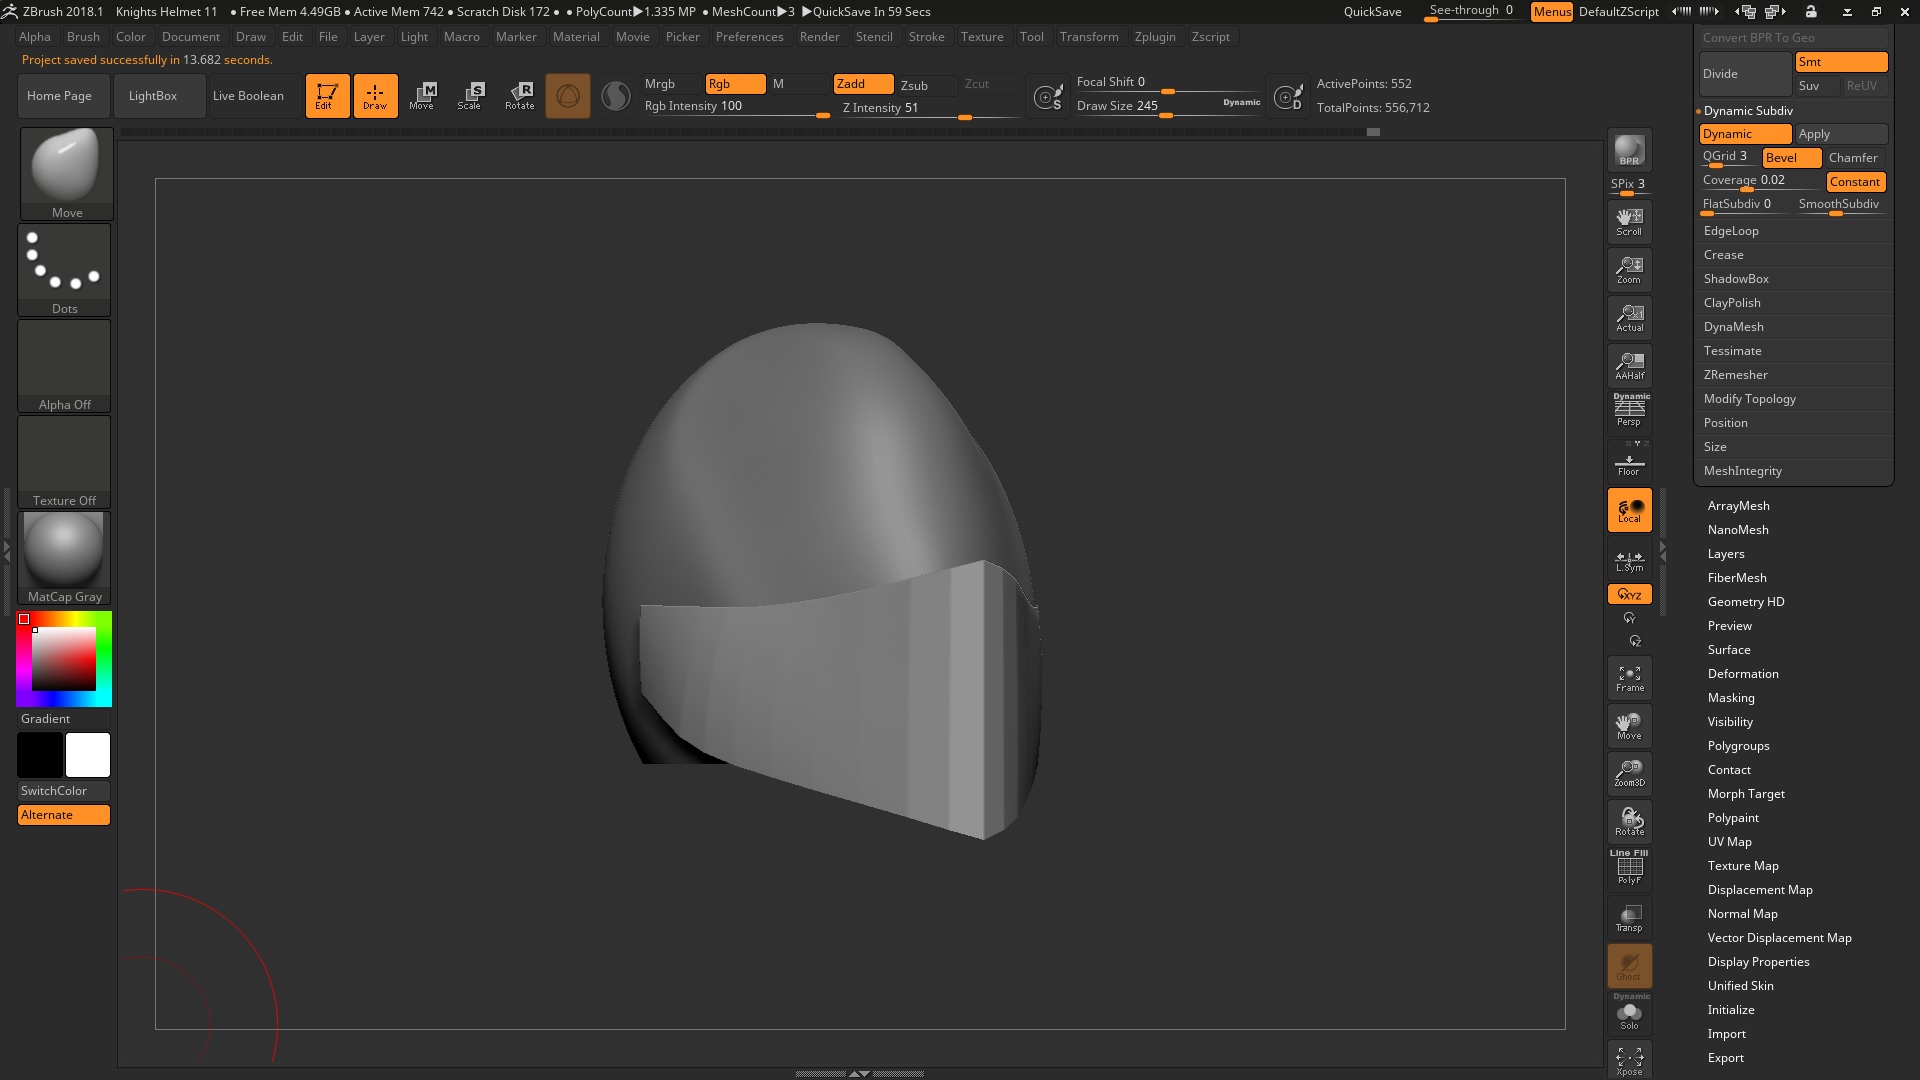Select the Rotate transform icon in top shelf
The height and width of the screenshot is (1080, 1920).
coord(519,96)
